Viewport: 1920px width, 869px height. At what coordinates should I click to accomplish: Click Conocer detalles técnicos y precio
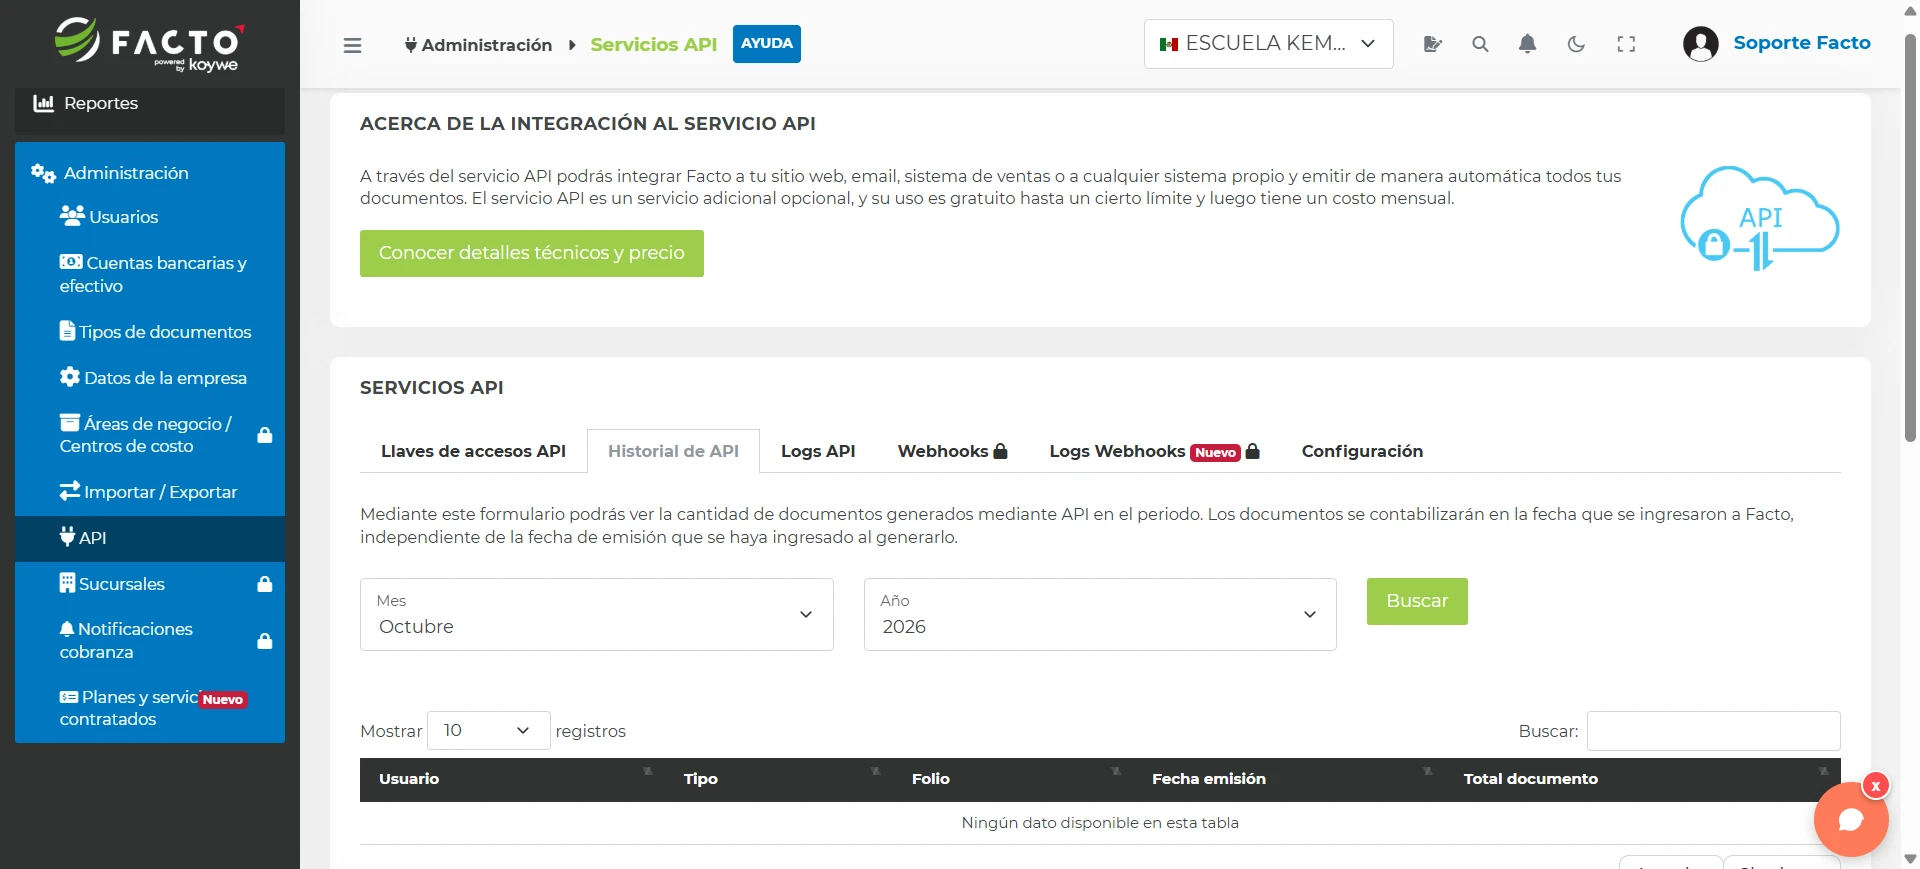point(532,253)
